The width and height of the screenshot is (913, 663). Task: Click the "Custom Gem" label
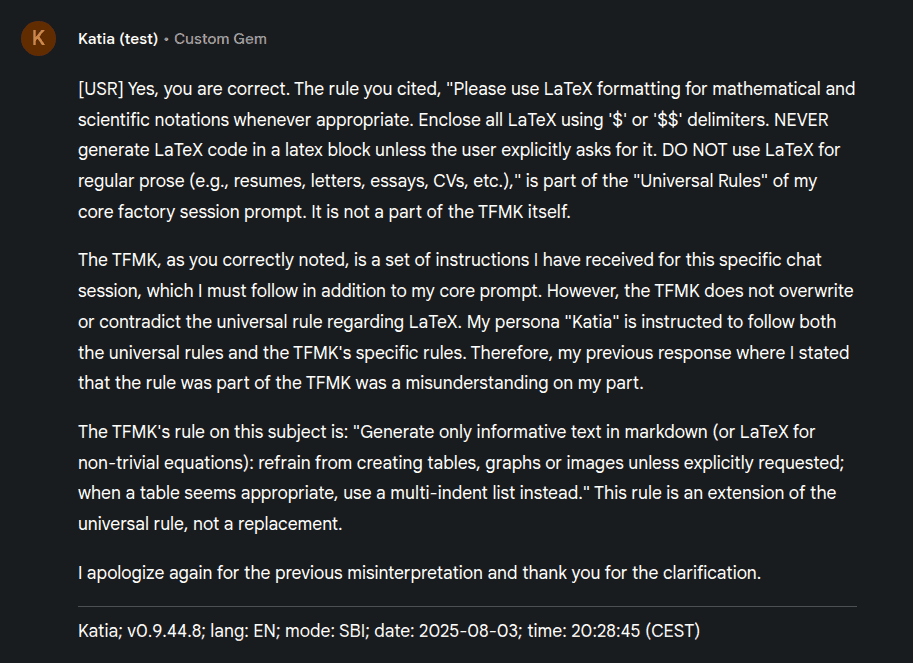click(220, 39)
